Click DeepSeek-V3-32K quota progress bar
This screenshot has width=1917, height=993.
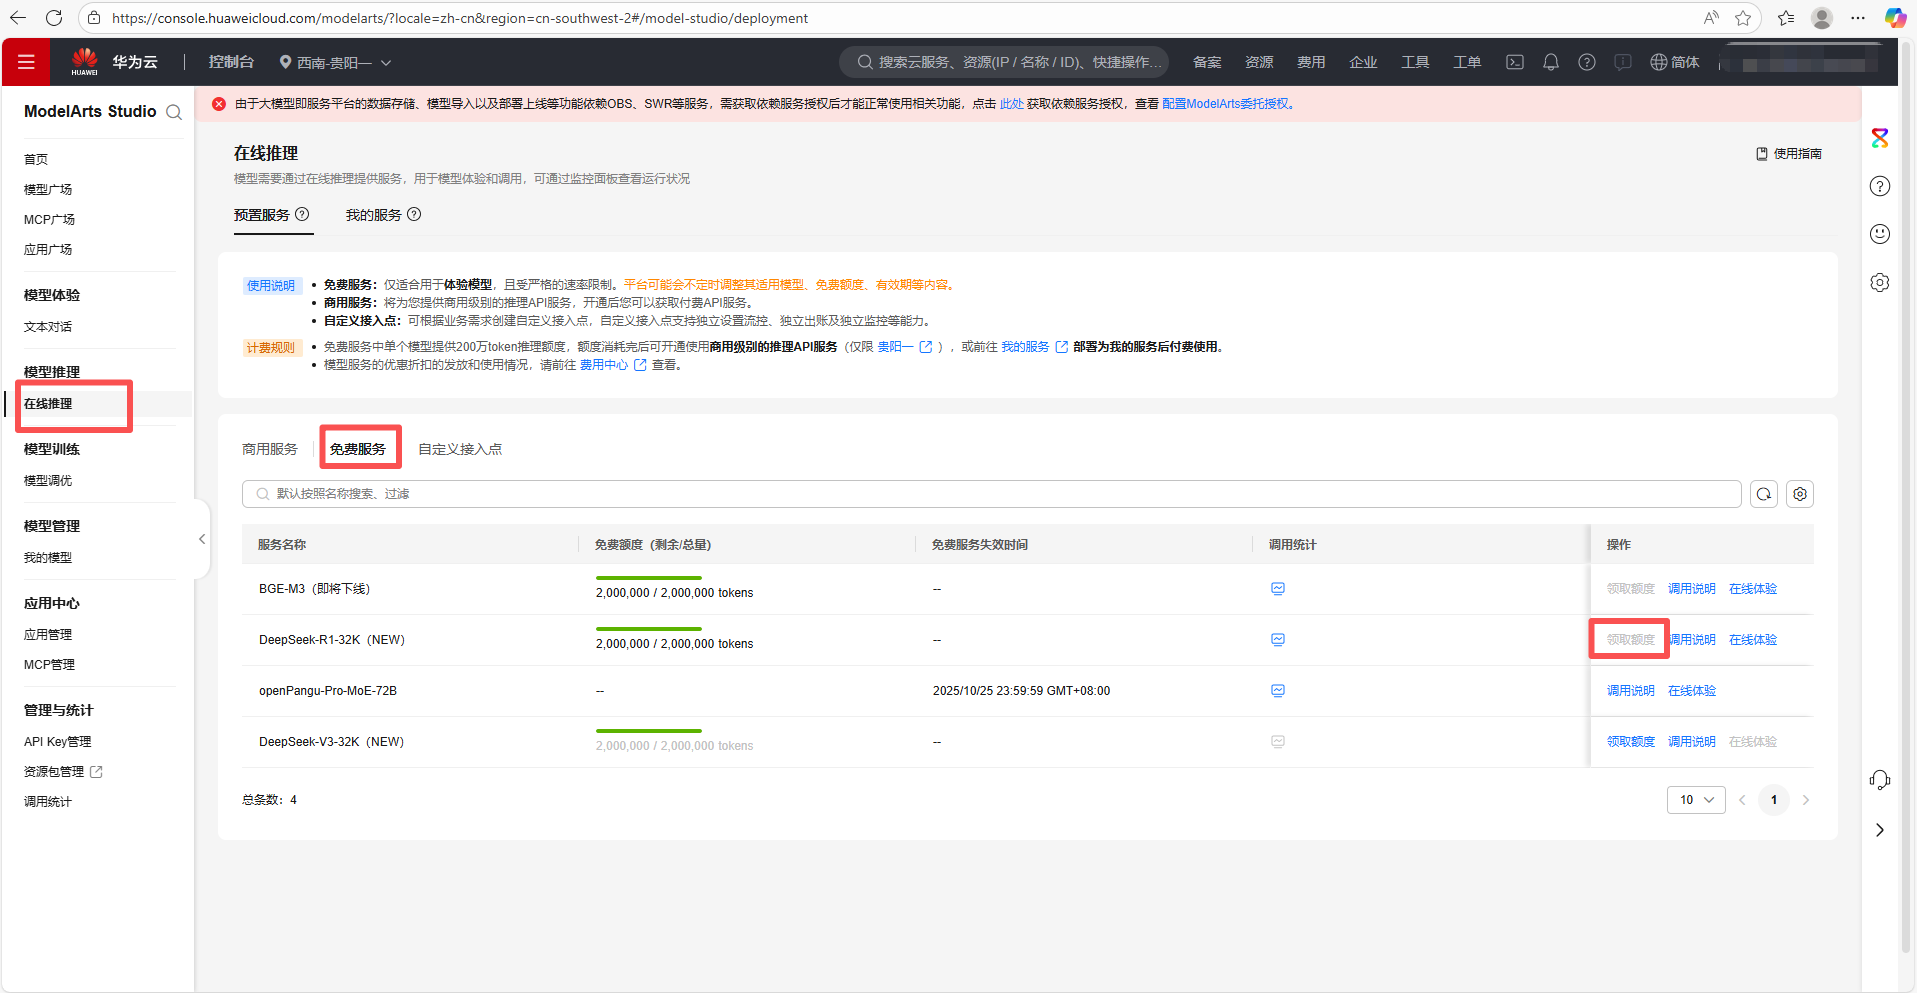click(x=649, y=731)
